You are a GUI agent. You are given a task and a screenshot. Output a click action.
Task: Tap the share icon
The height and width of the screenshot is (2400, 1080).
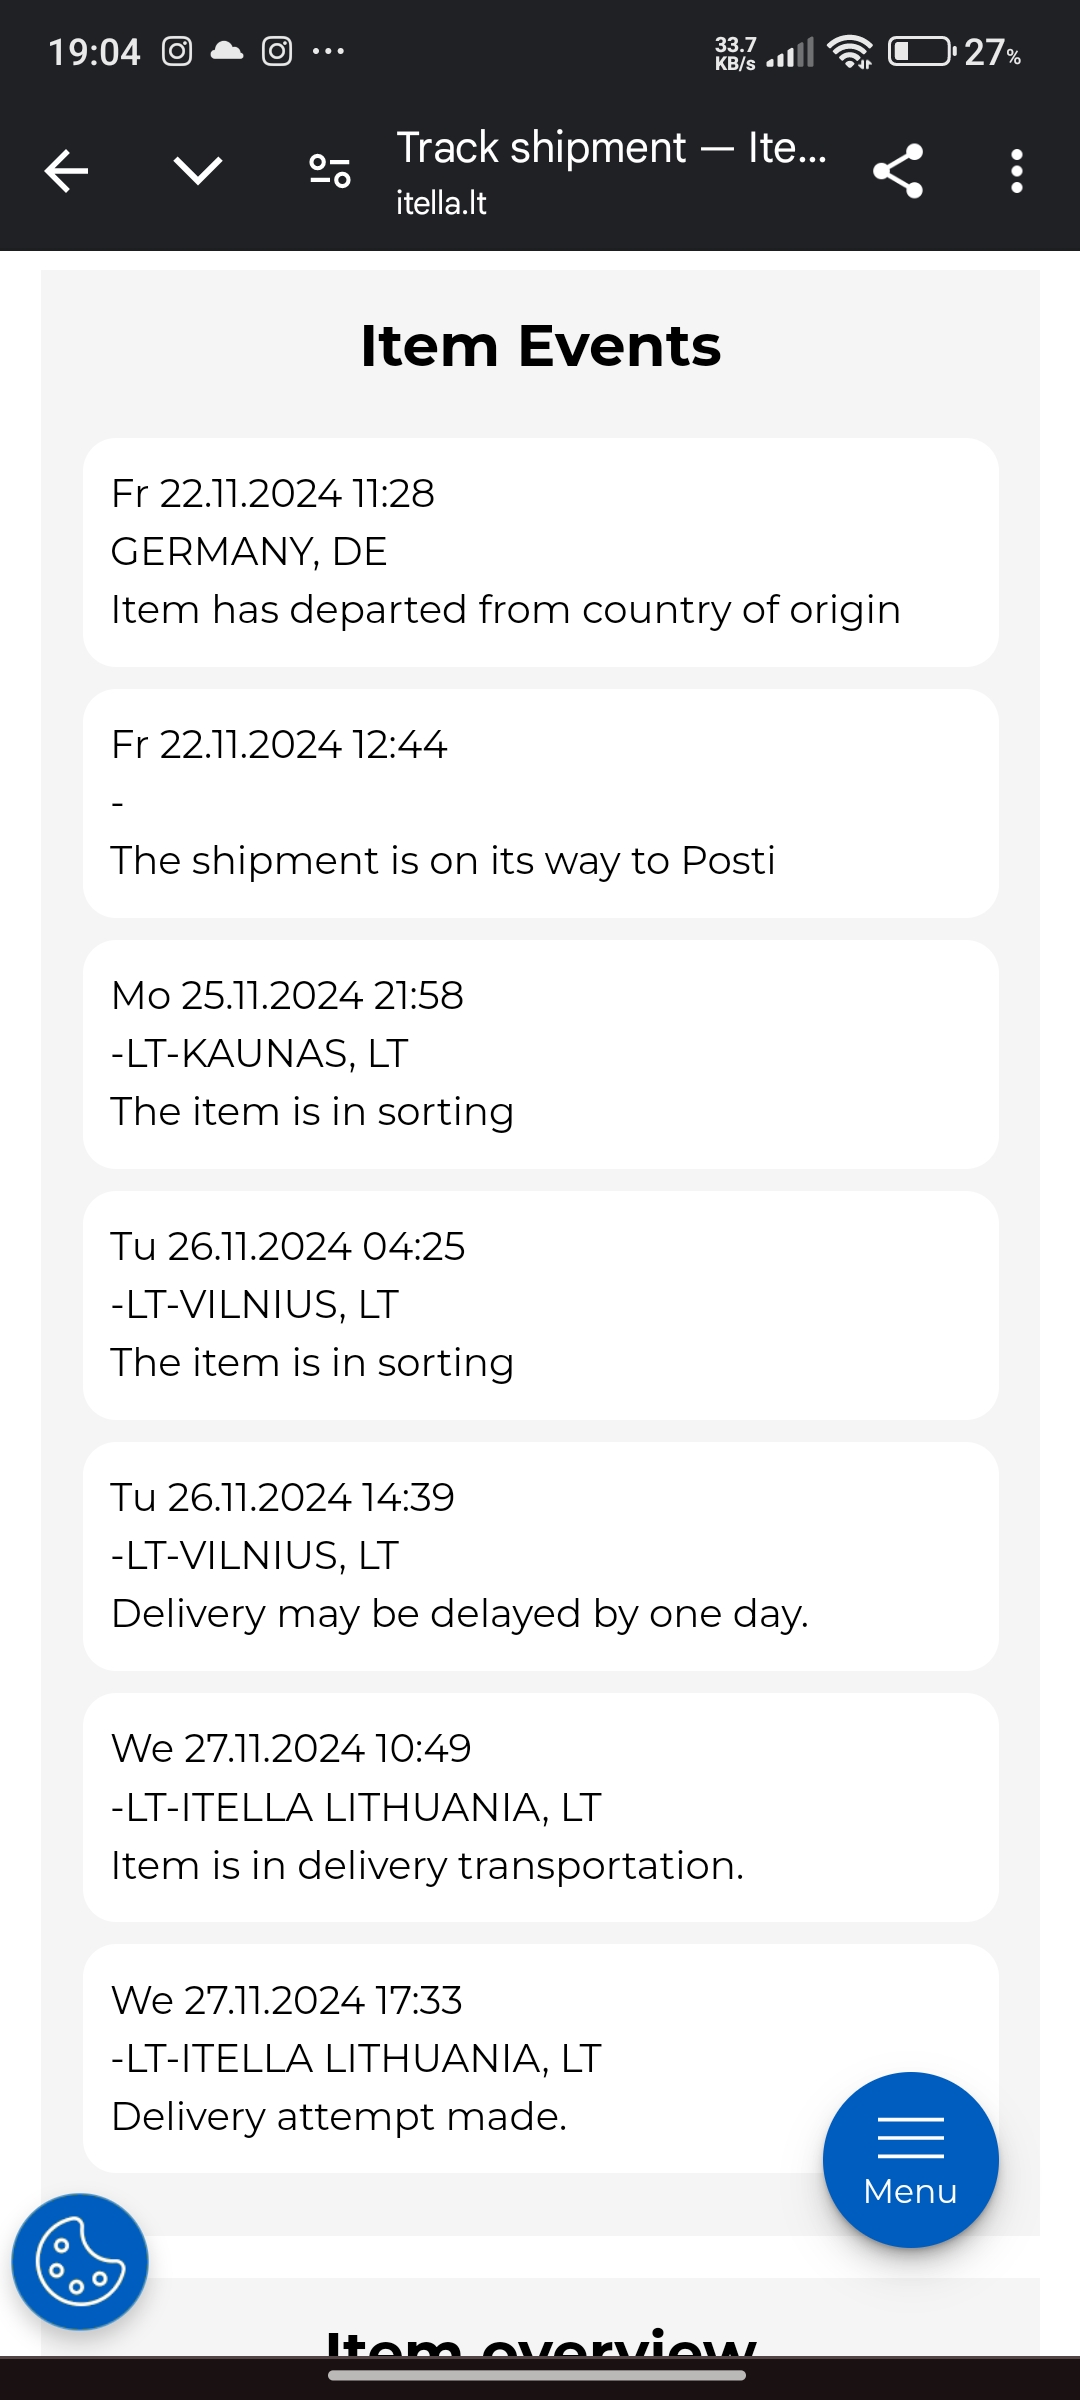[897, 171]
